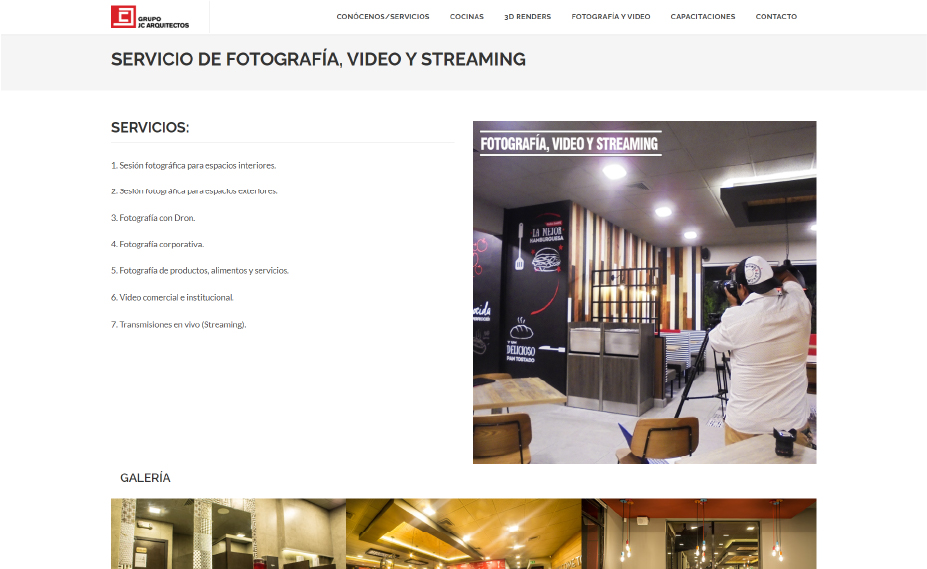Select the product and food photography item
927x569 pixels.
200,271
